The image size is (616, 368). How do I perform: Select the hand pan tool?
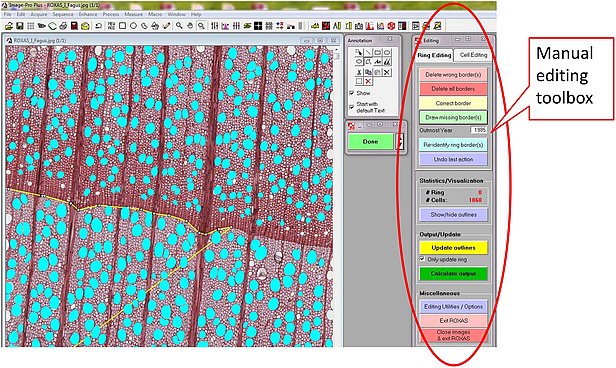click(190, 26)
